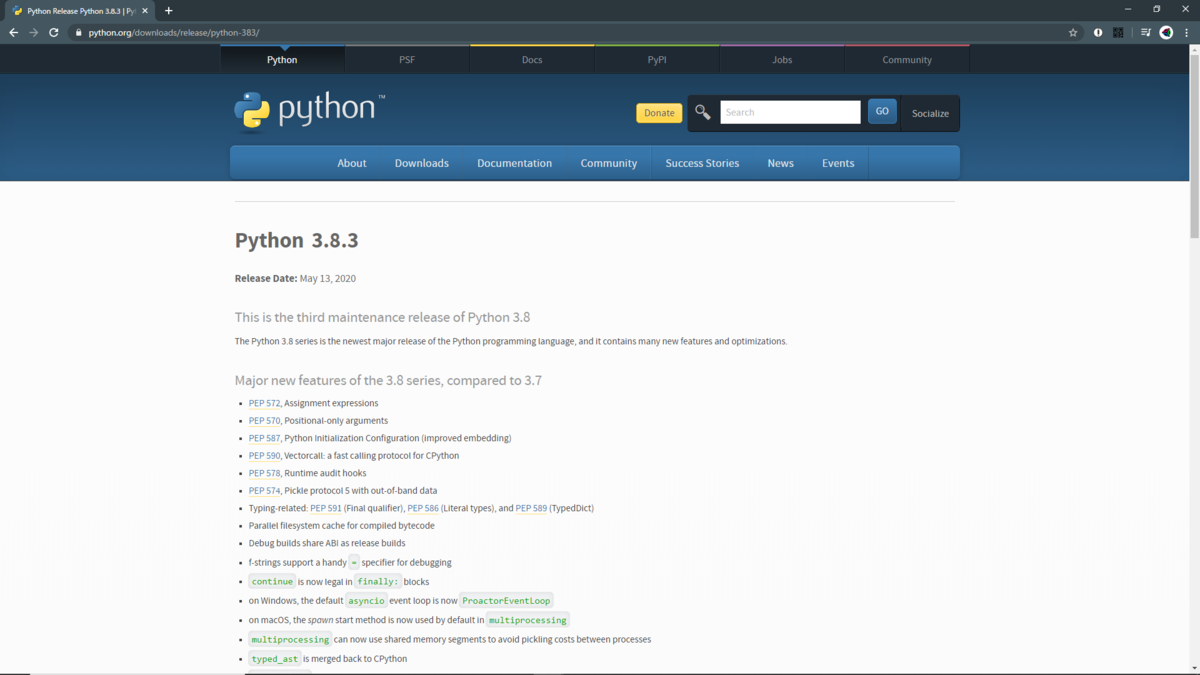Screen dimensions: 1200x675
Task: Open Chrome's three-dot menu
Action: point(1188,32)
